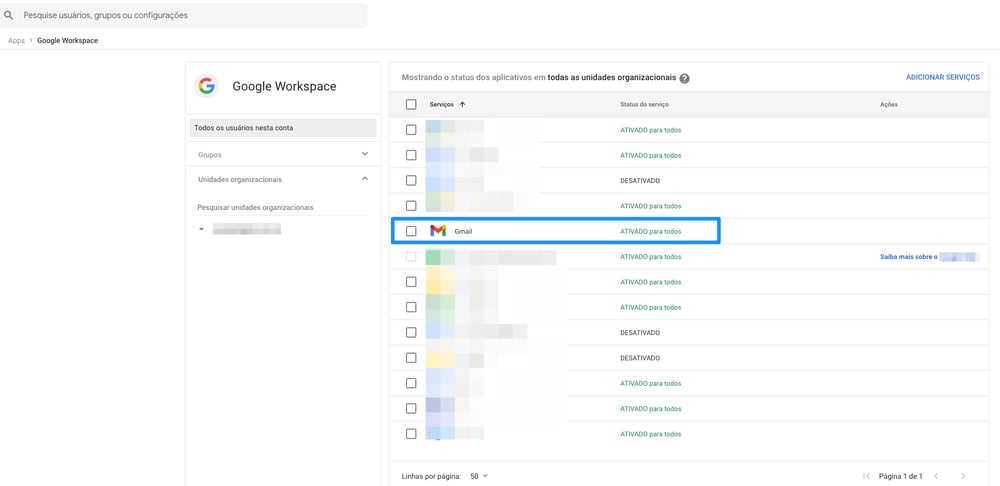The image size is (1000, 486).
Task: Click the Google Workspace breadcrumb
Action: point(68,41)
